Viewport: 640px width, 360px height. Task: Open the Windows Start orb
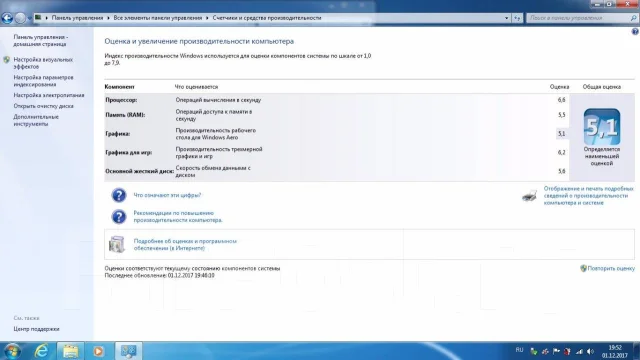(12, 351)
